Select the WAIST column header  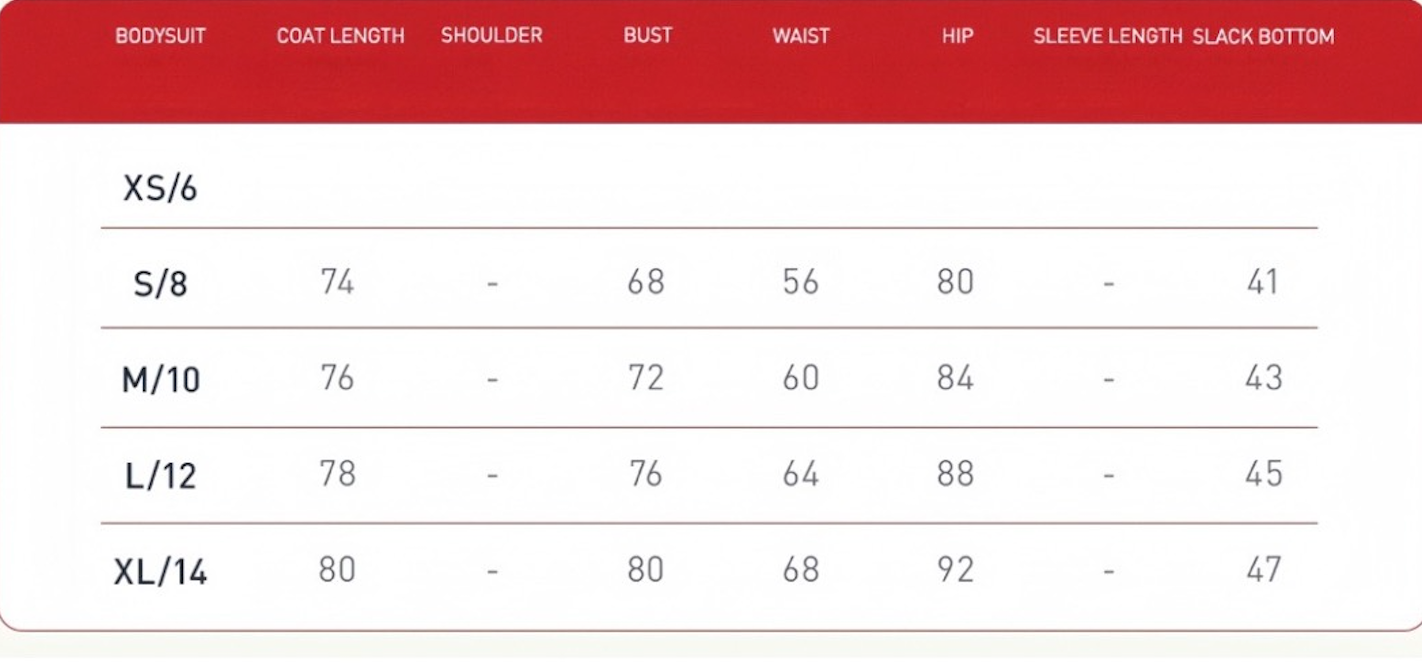pos(801,36)
